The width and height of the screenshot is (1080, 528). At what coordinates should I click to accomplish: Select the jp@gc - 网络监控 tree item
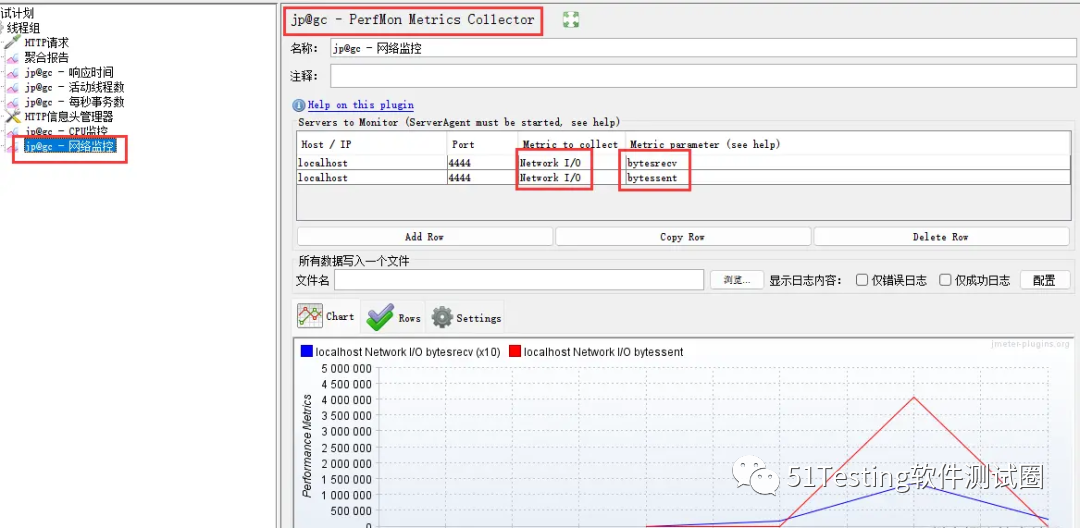pos(70,146)
